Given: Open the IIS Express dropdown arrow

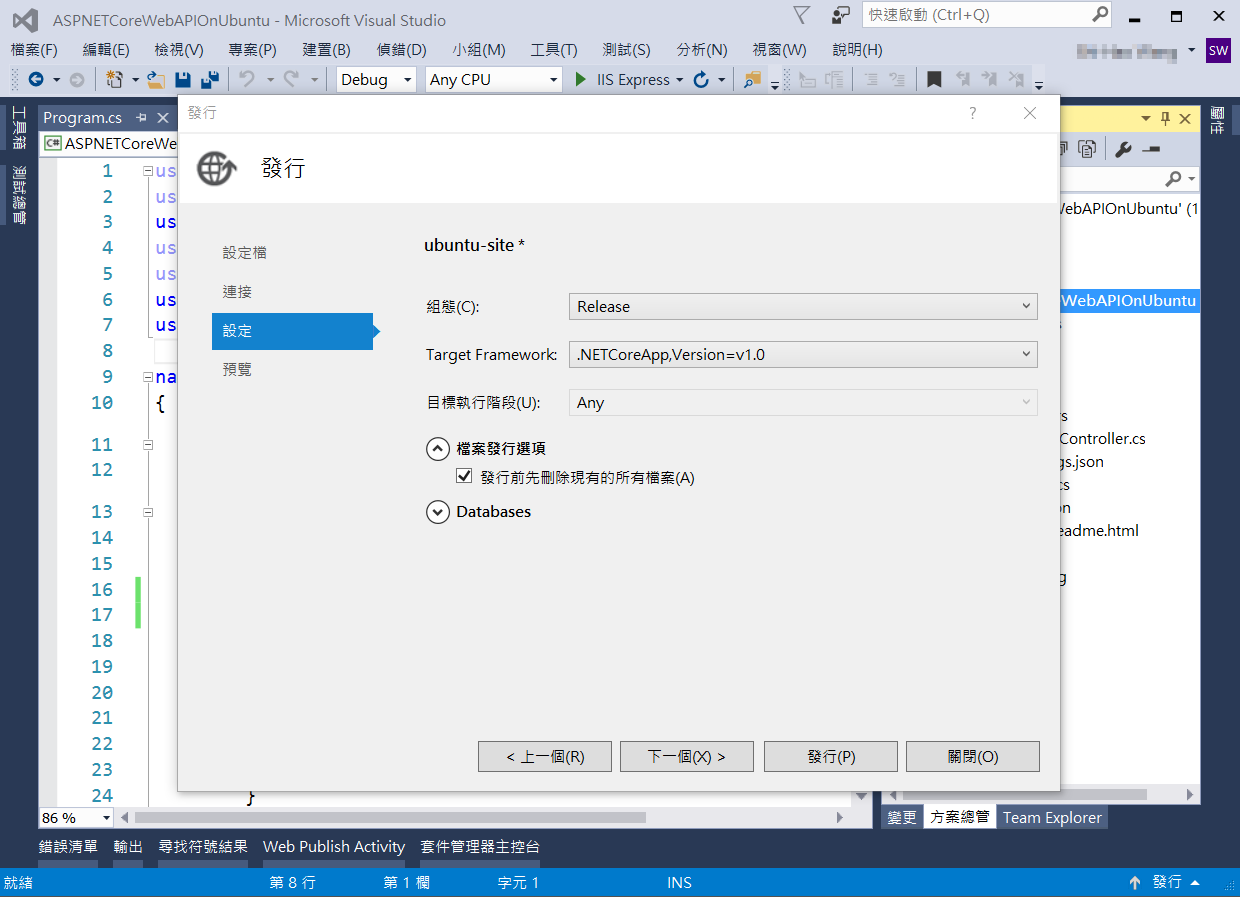Looking at the screenshot, I should 680,80.
